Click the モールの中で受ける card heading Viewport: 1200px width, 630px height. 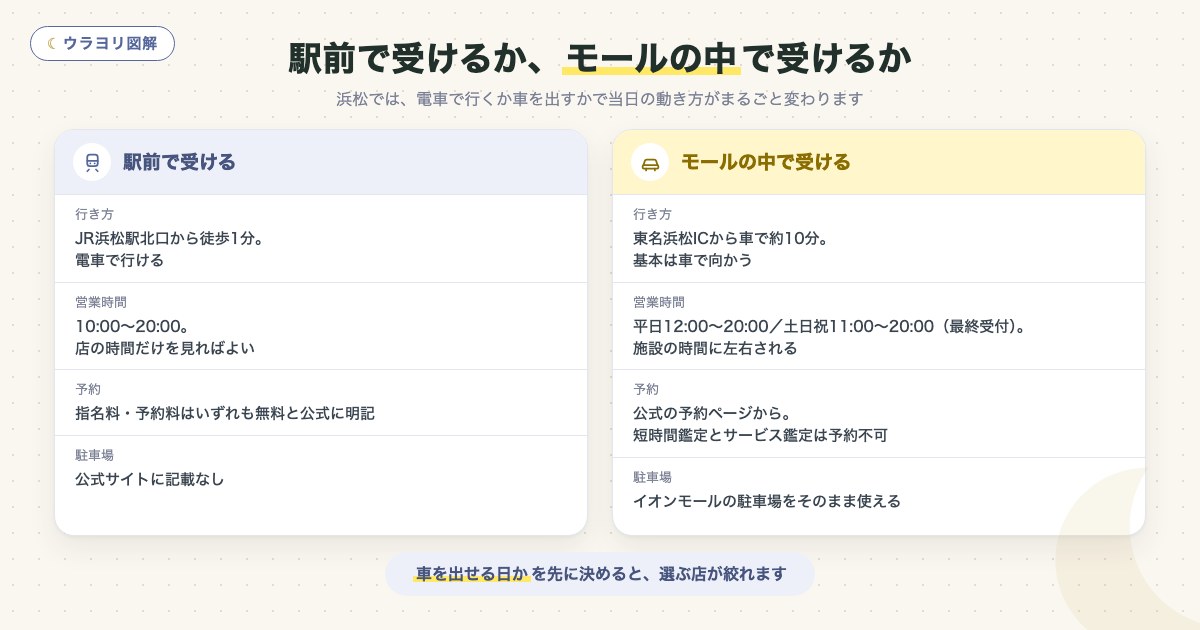765,162
